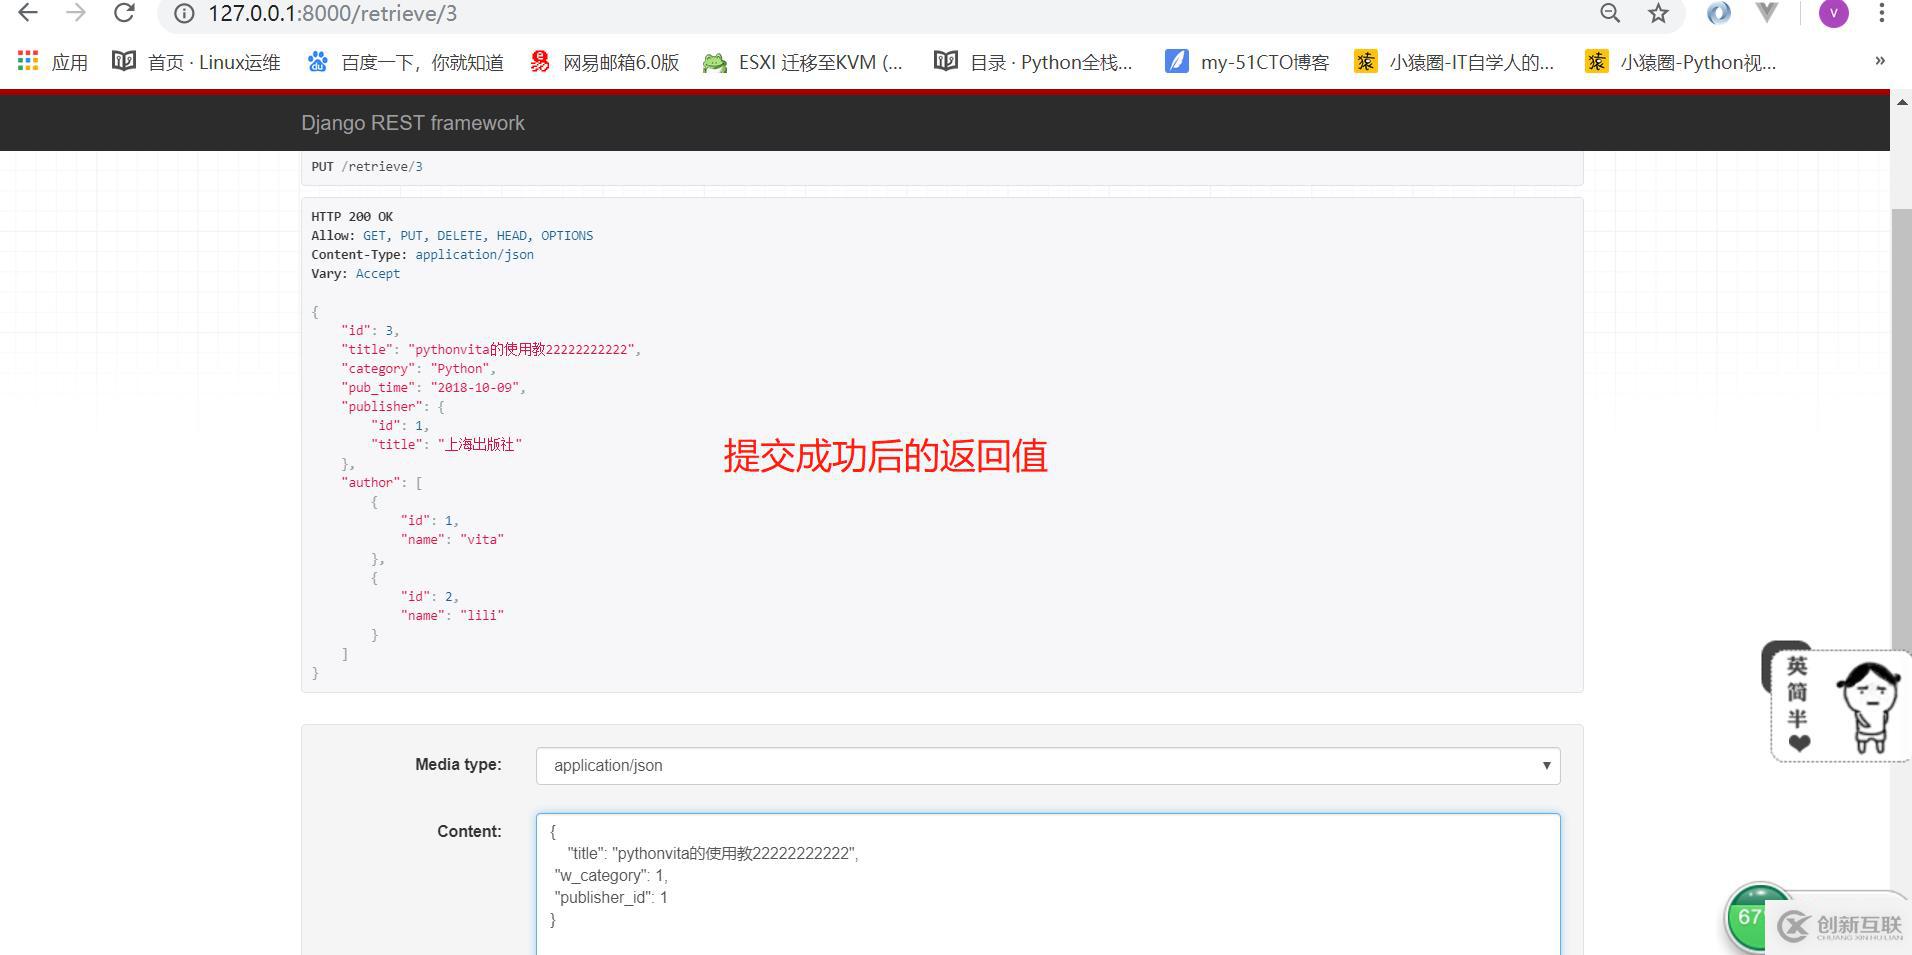This screenshot has height=955, width=1912.
Task: Click the address bar URL
Action: point(332,14)
